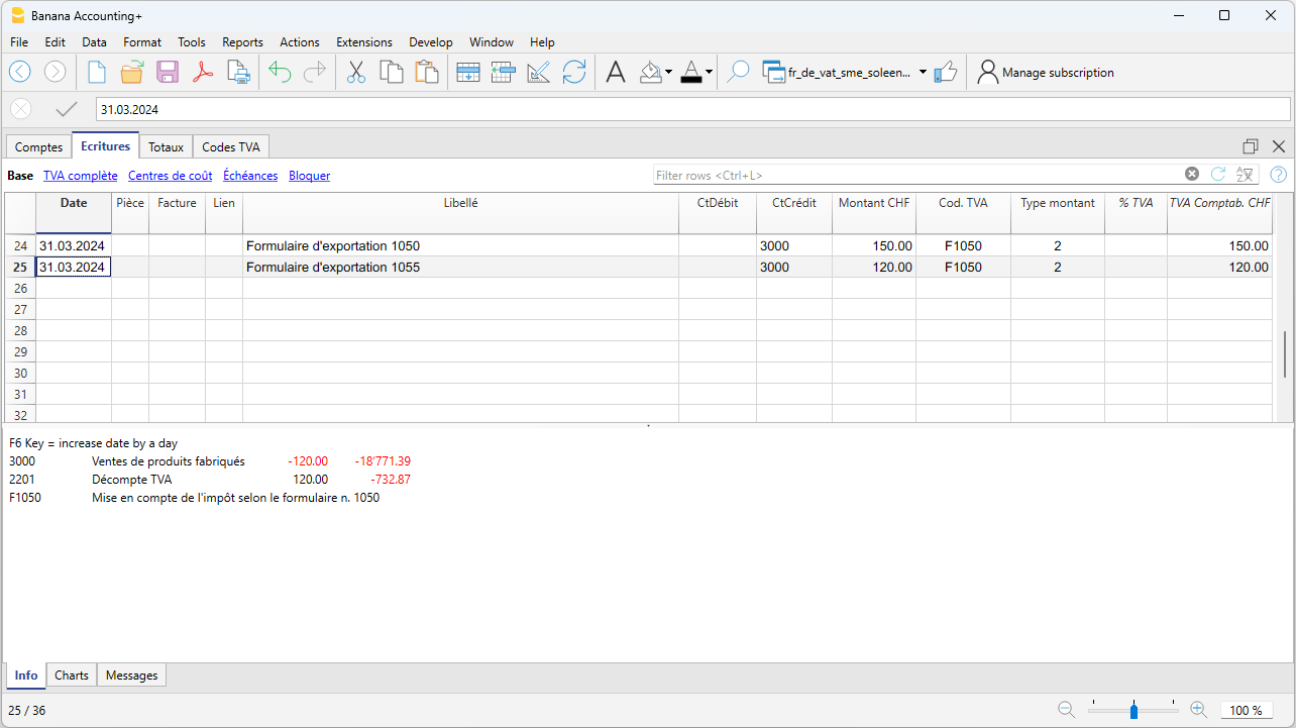Open the Reports menu
The height and width of the screenshot is (728, 1296).
click(242, 42)
